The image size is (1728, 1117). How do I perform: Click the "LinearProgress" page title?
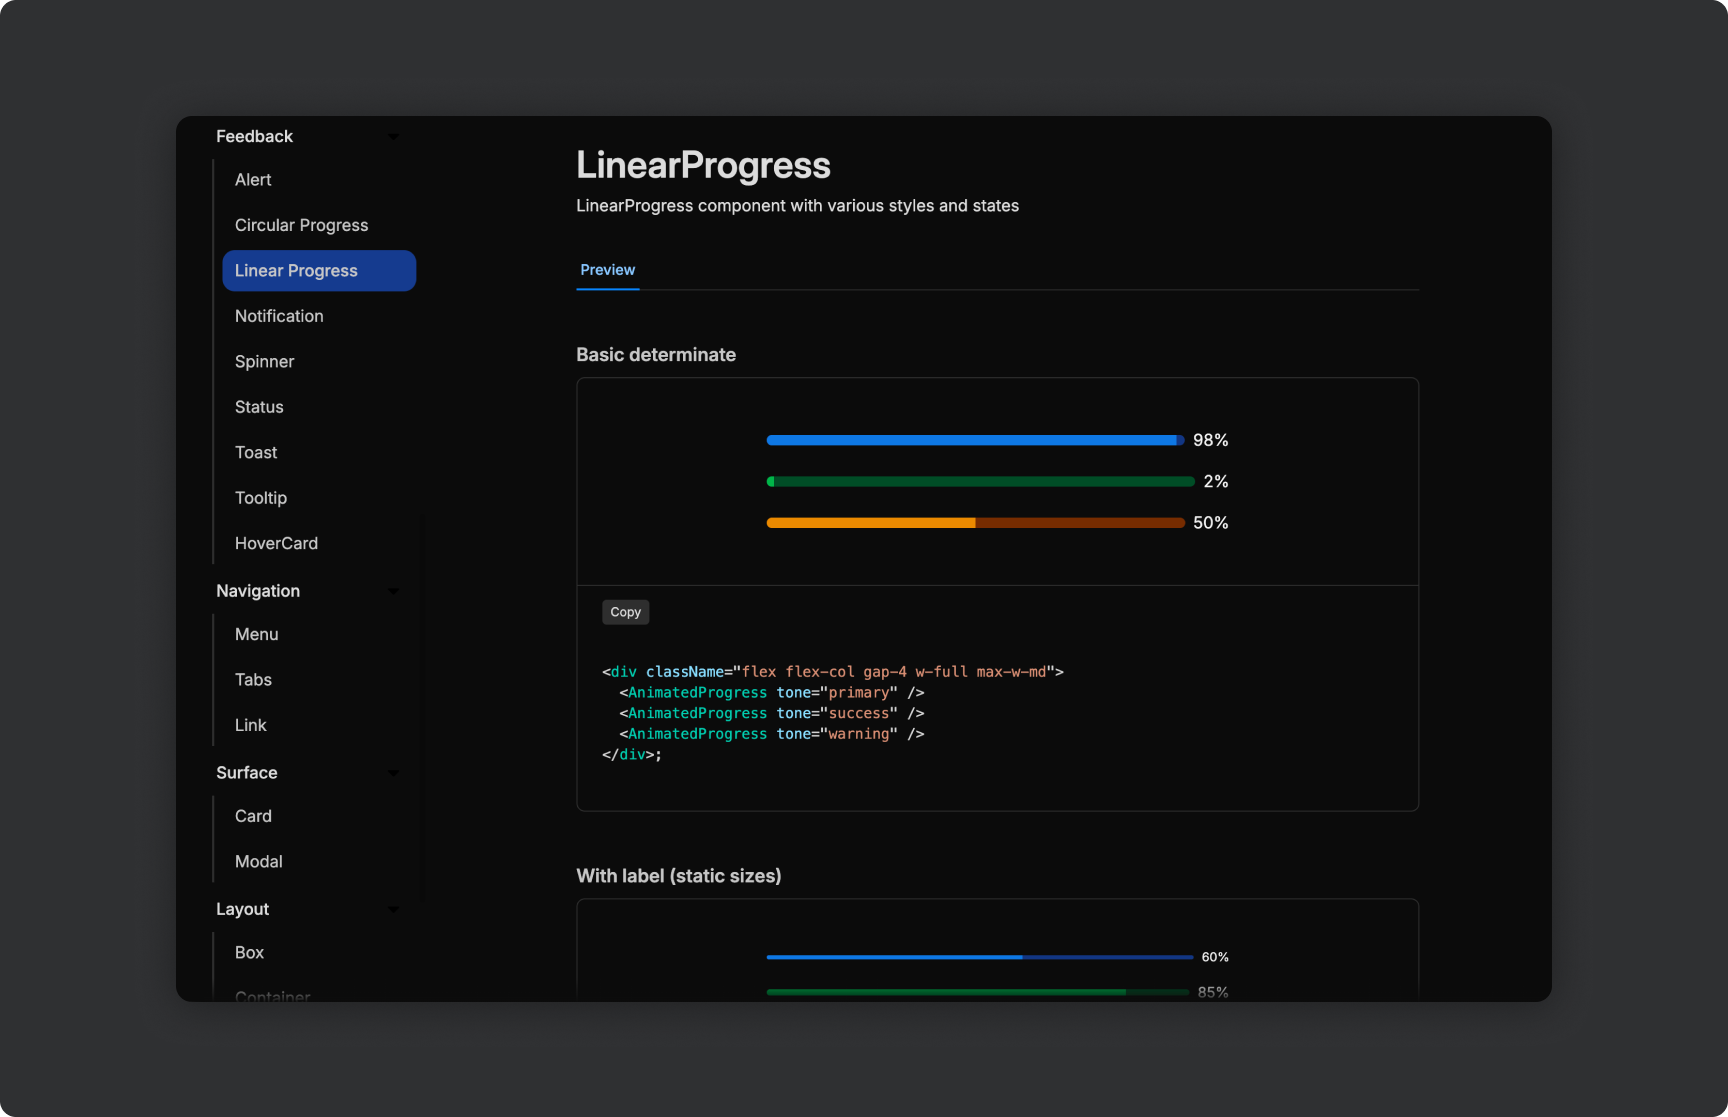(x=704, y=165)
